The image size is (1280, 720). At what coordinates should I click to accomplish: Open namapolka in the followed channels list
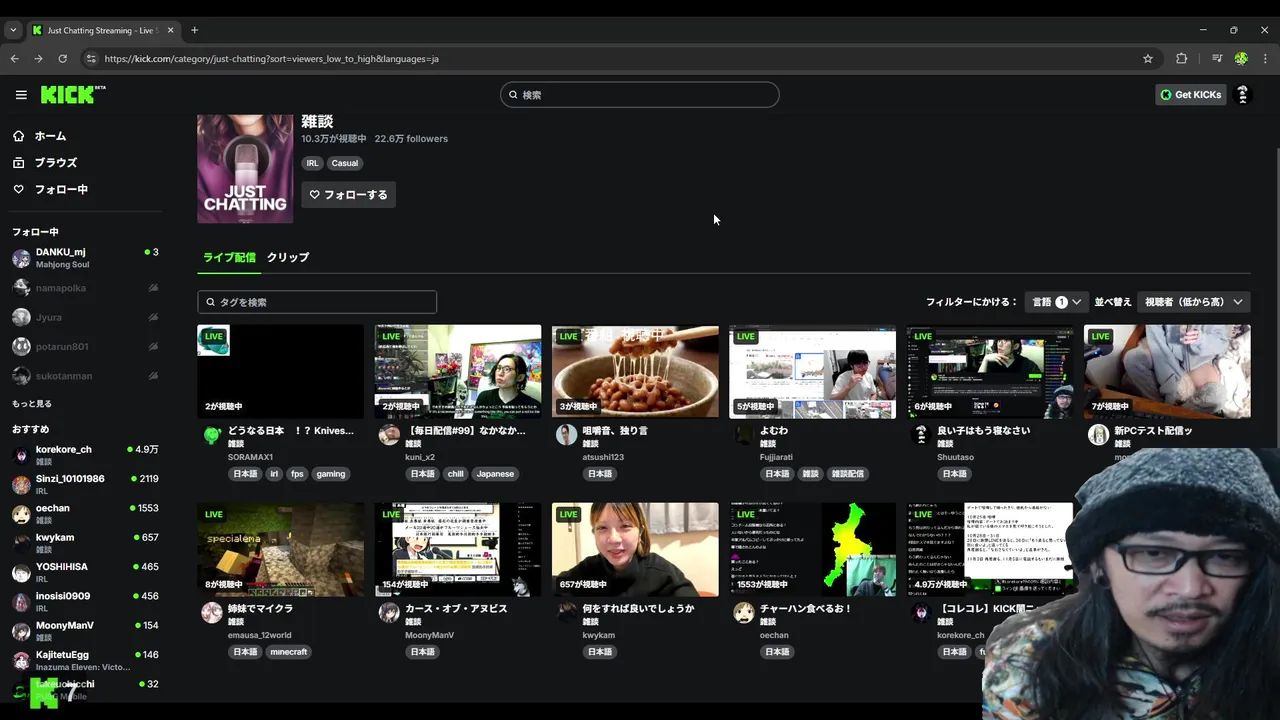tap(85, 288)
